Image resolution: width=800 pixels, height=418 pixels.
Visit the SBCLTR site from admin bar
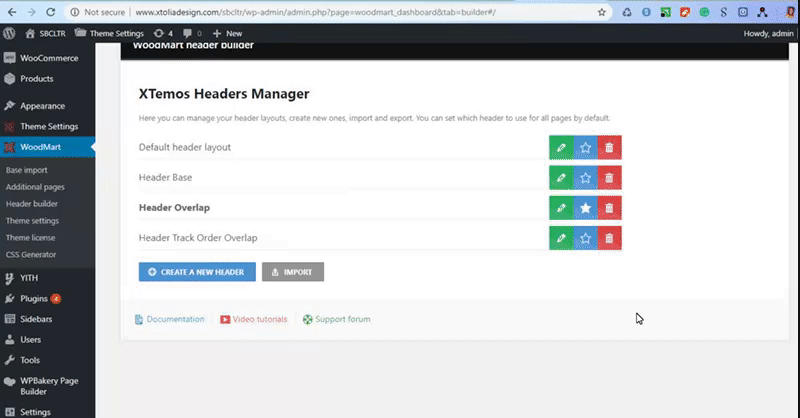click(45, 33)
